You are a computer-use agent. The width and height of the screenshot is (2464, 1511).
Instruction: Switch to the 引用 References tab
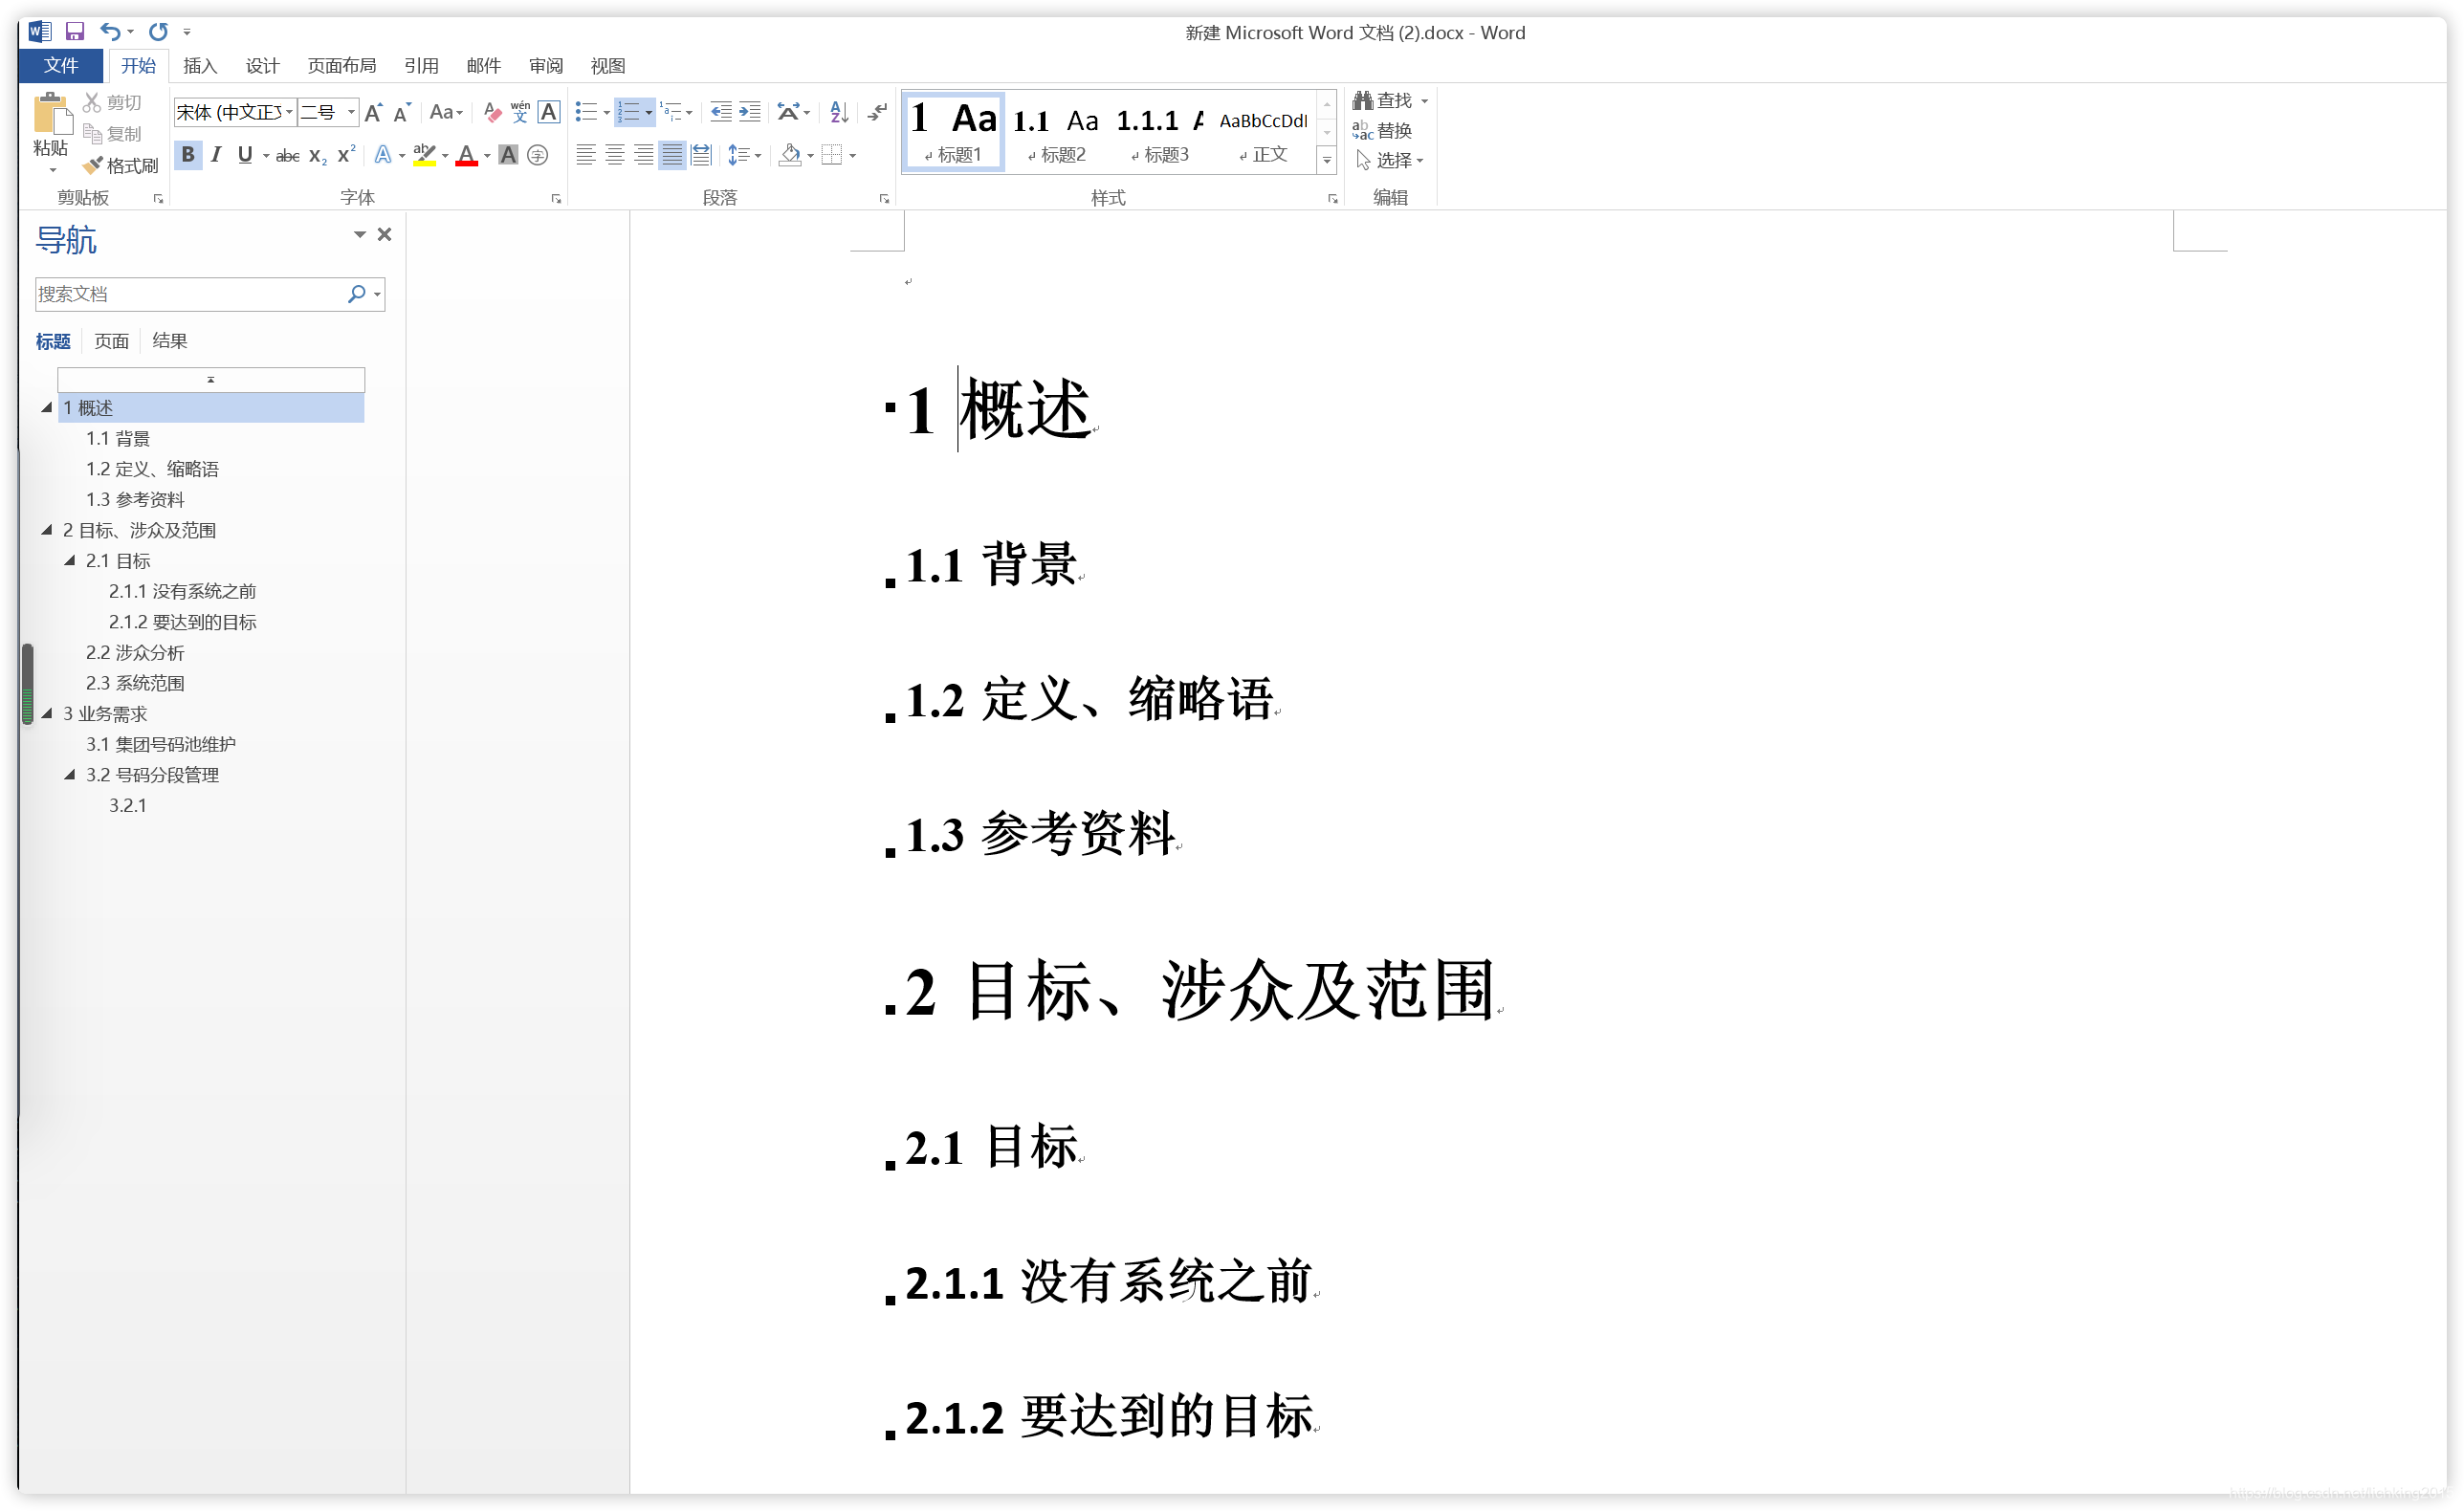pyautogui.click(x=421, y=65)
